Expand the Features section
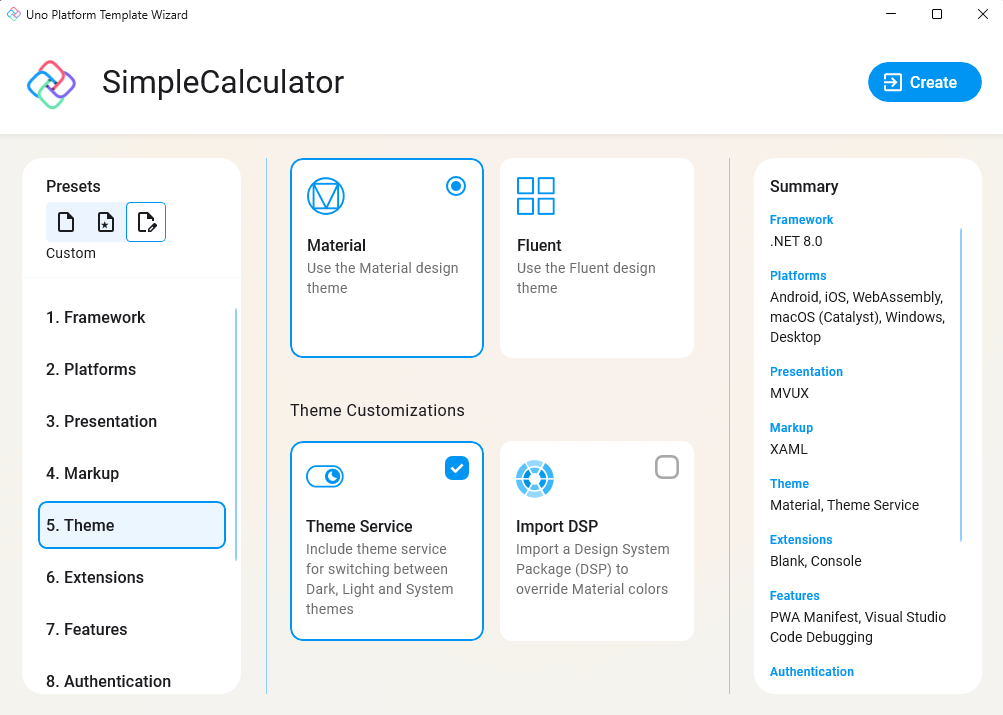1003x715 pixels. 87,629
